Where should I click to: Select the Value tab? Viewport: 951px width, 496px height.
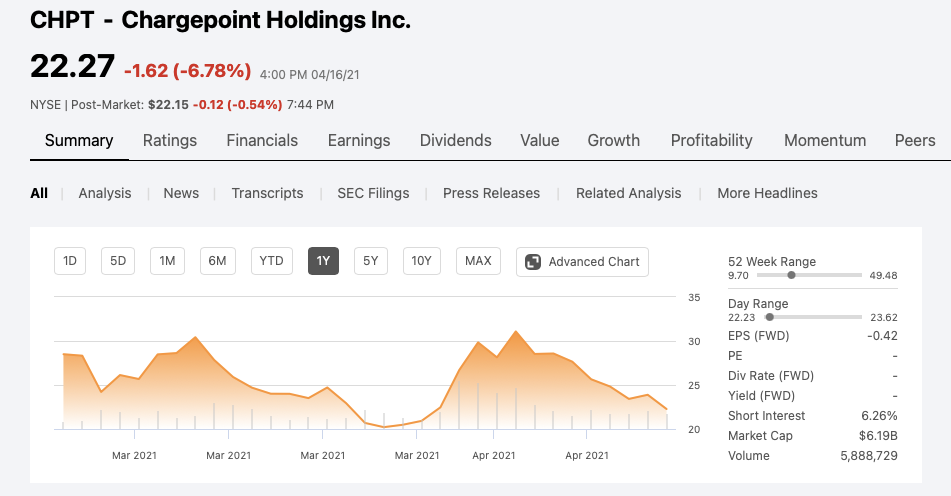pyautogui.click(x=540, y=141)
